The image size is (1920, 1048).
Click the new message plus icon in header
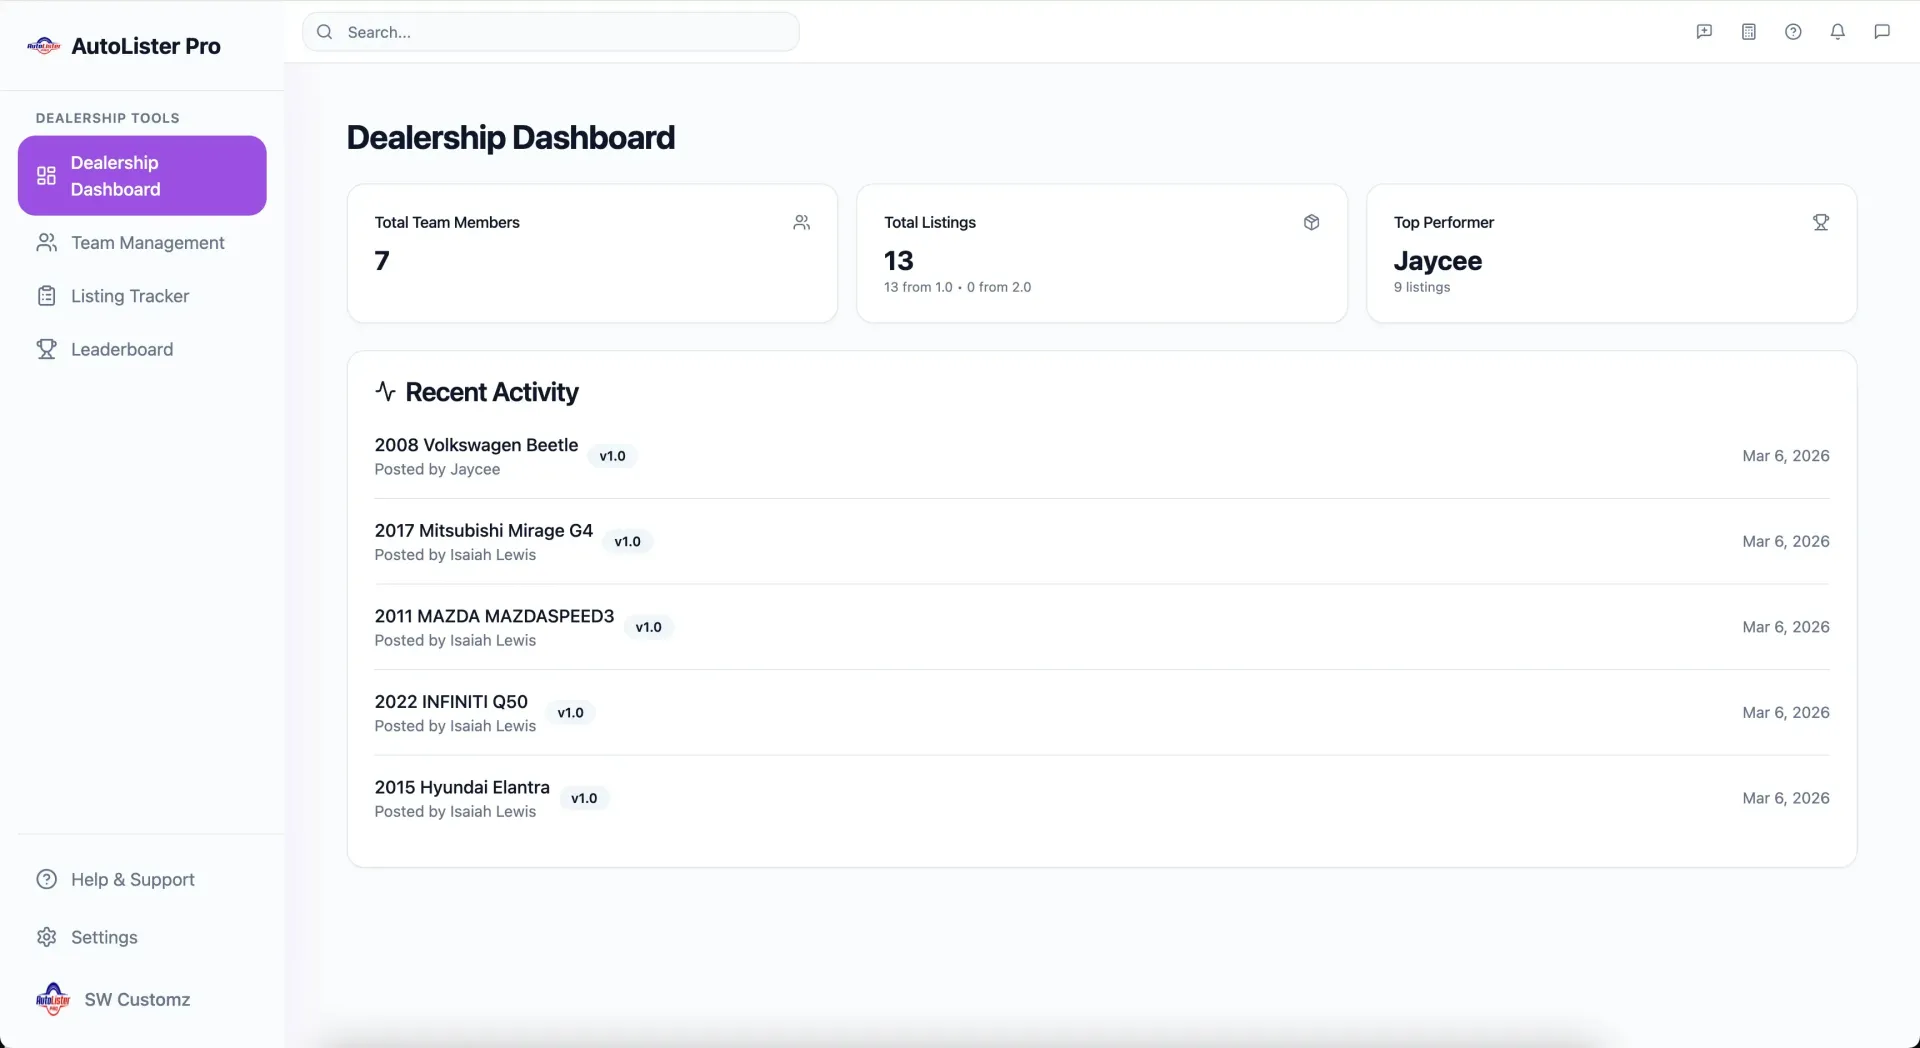(x=1704, y=32)
